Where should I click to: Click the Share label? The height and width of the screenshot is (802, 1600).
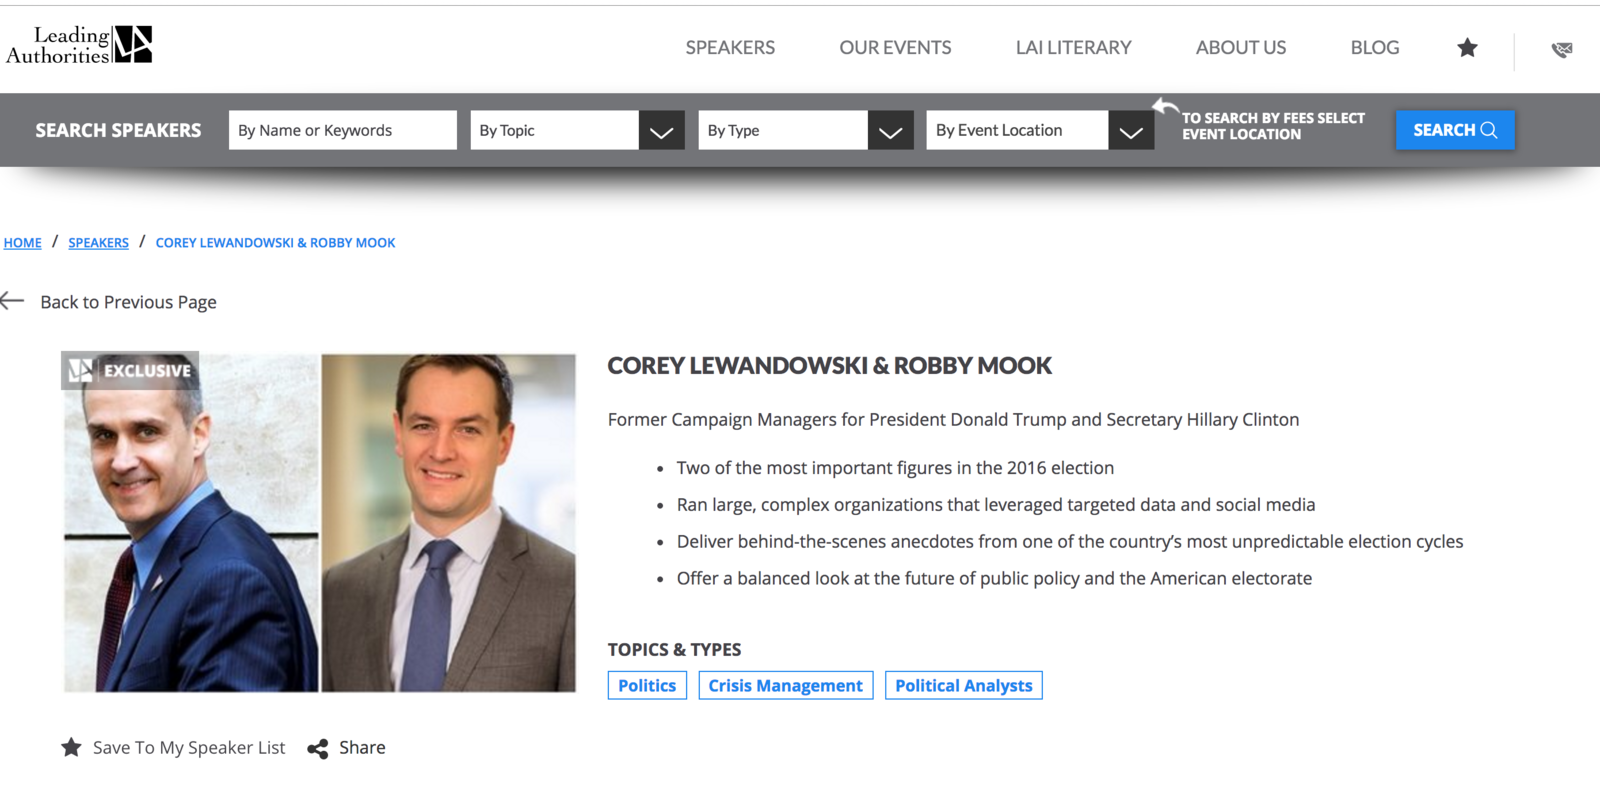(362, 748)
